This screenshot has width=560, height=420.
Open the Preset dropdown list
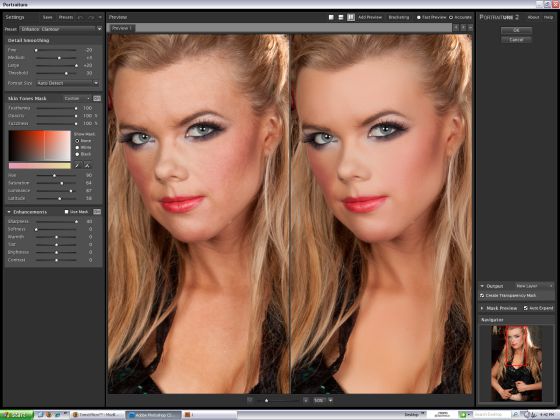coord(61,29)
